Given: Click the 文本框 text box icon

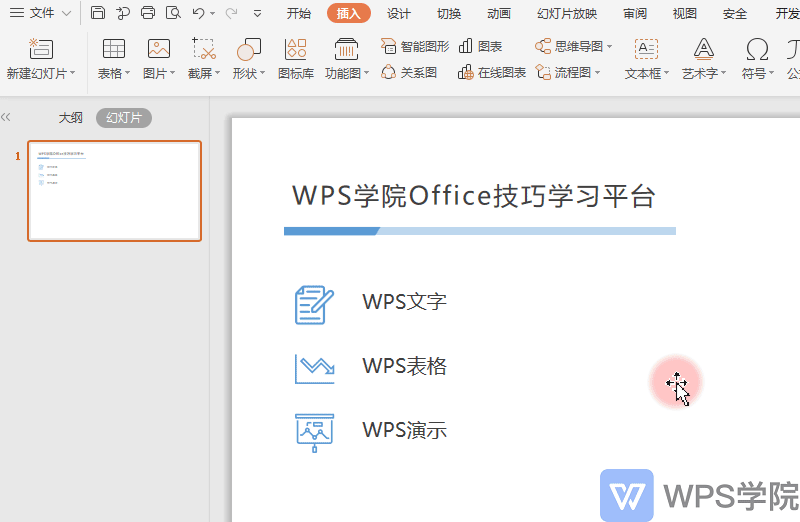Looking at the screenshot, I should (x=646, y=49).
